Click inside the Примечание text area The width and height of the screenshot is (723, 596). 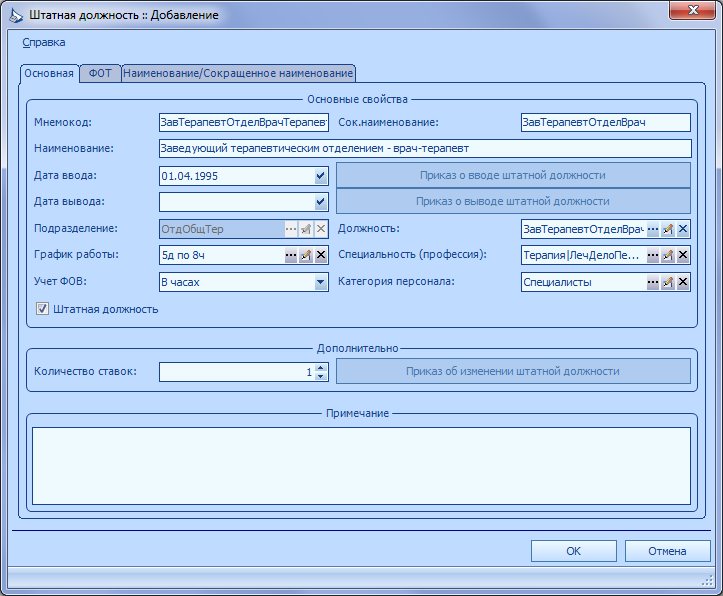pos(362,466)
